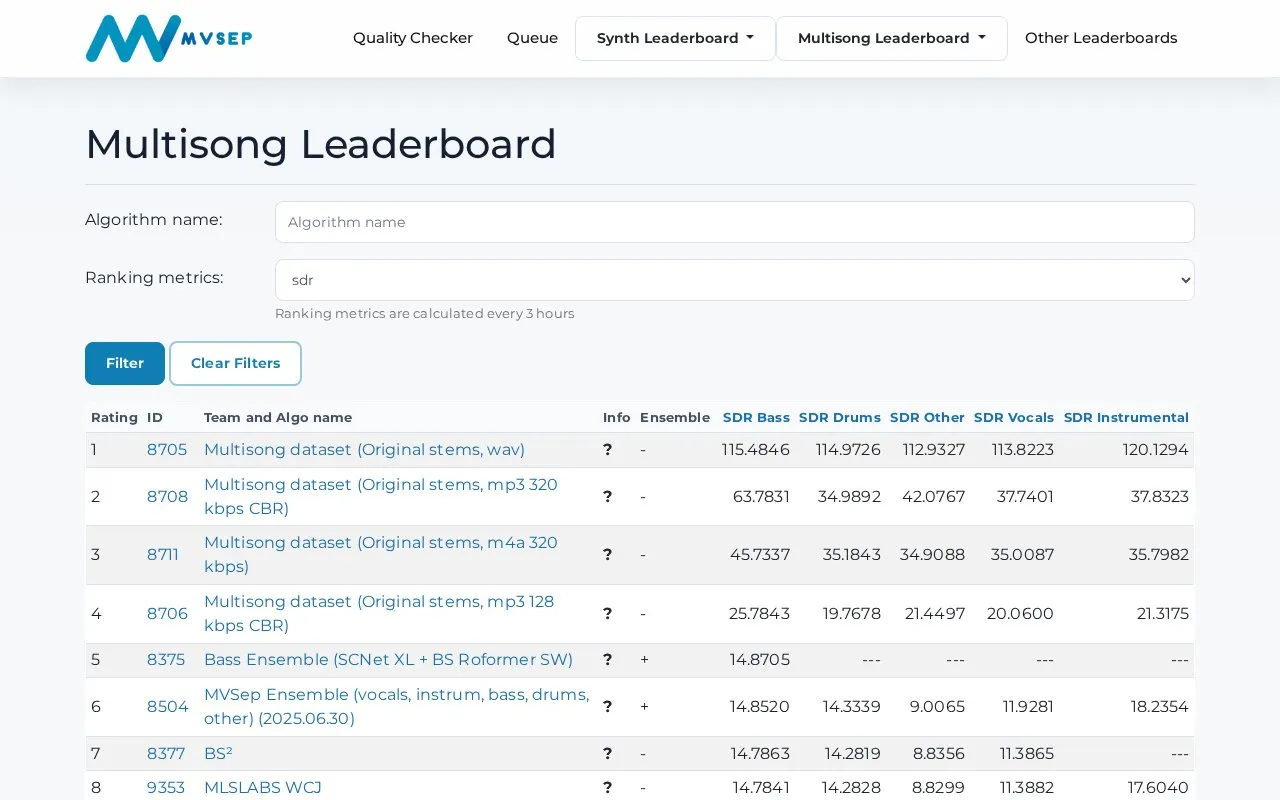
Task: Sort by SDR Other column
Action: (x=927, y=417)
